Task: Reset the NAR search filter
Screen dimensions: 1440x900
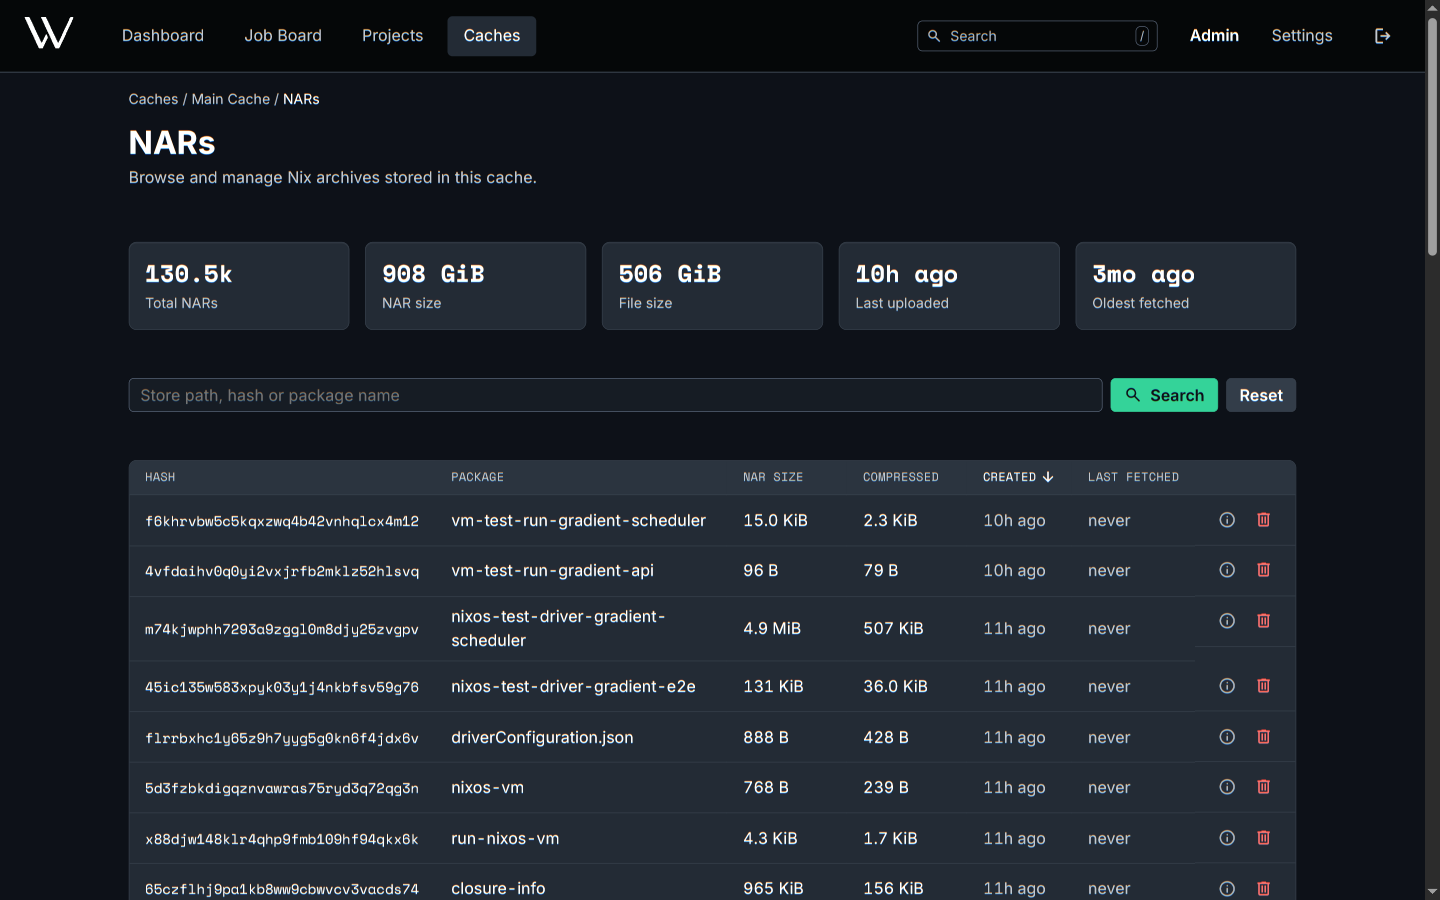Action: [1261, 395]
